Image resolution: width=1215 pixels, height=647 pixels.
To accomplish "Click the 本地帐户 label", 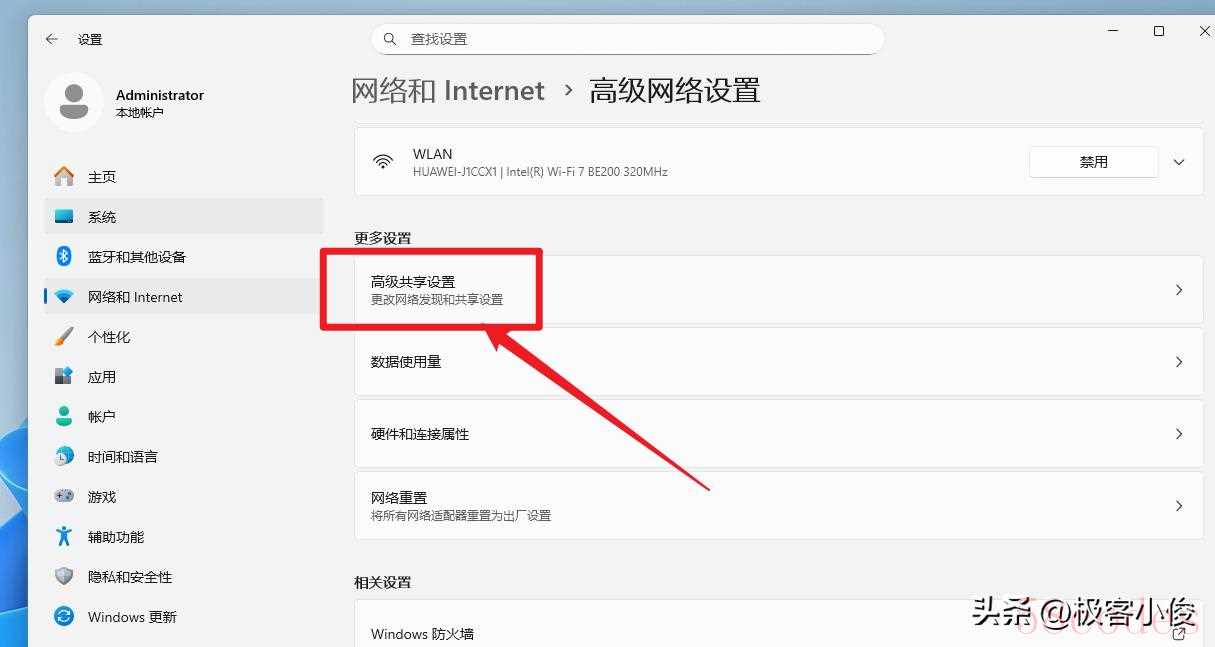I will click(x=140, y=113).
